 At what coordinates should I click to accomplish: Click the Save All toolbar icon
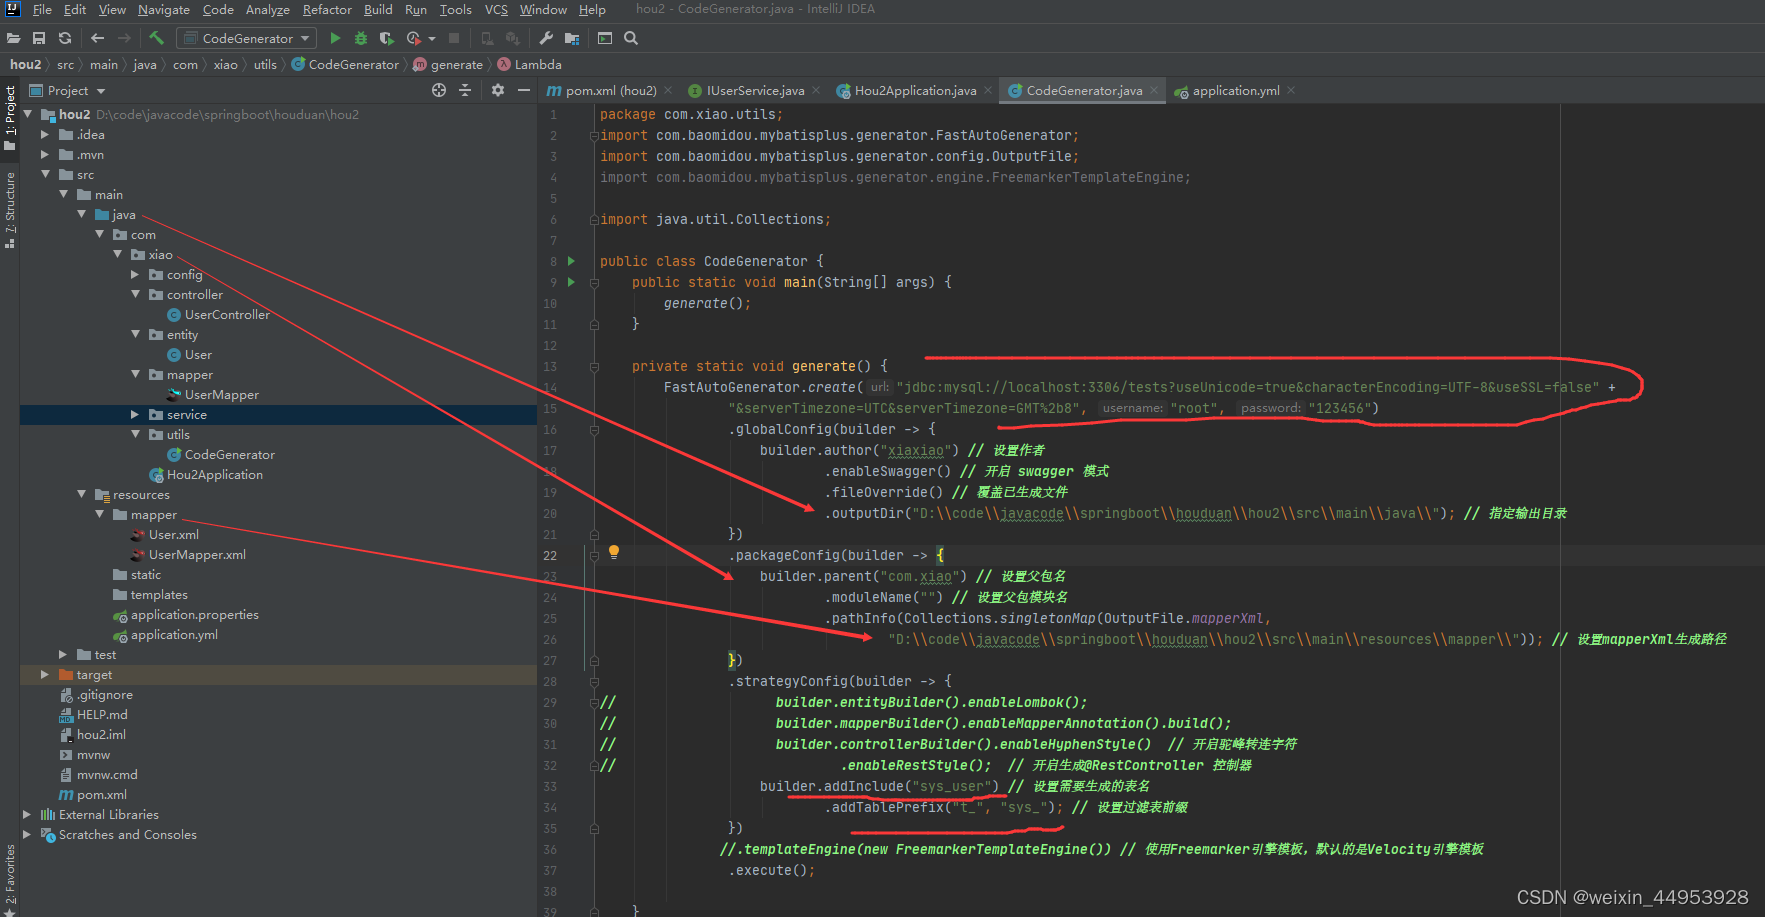(39, 38)
